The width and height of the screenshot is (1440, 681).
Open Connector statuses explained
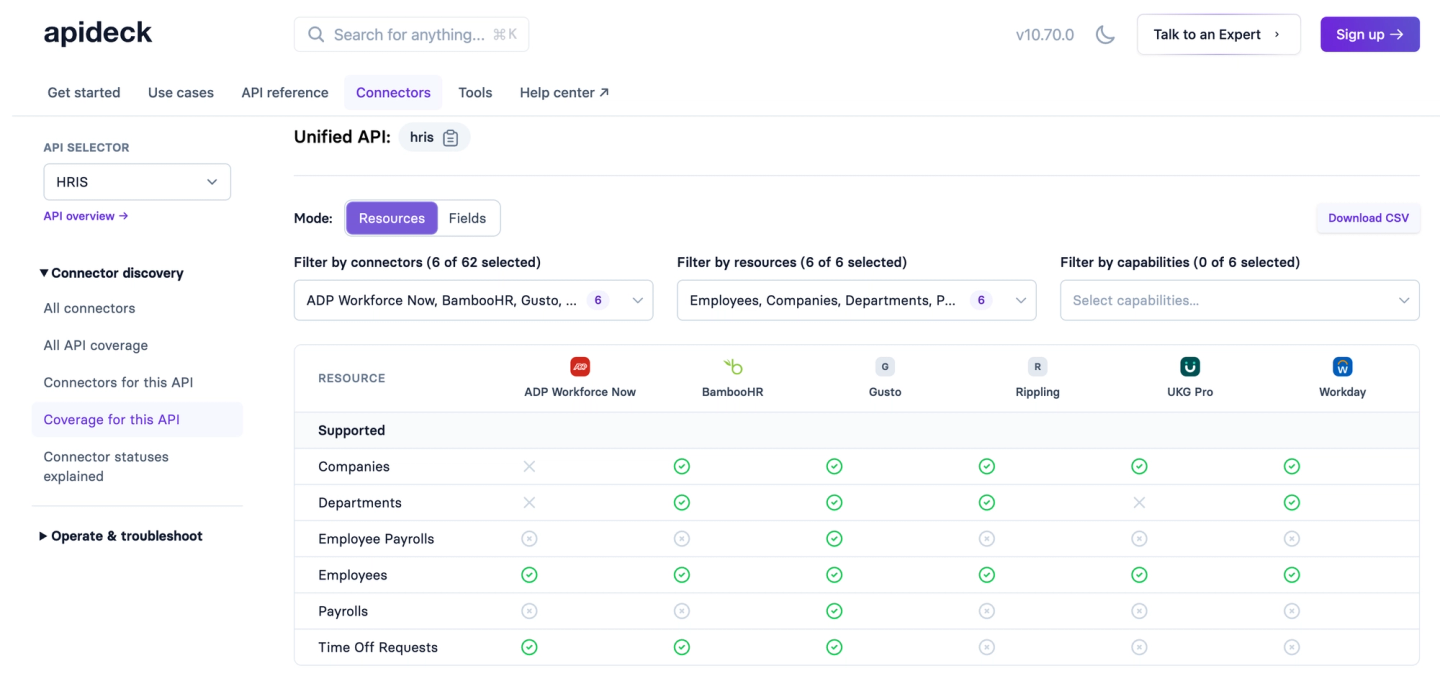(x=106, y=466)
